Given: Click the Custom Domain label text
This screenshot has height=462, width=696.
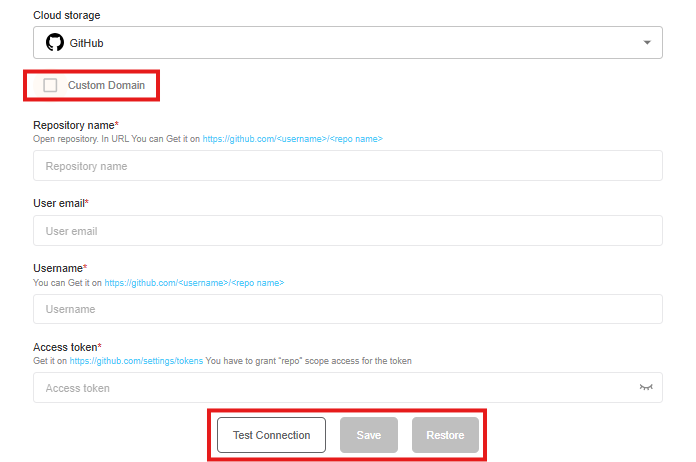Looking at the screenshot, I should coord(106,86).
